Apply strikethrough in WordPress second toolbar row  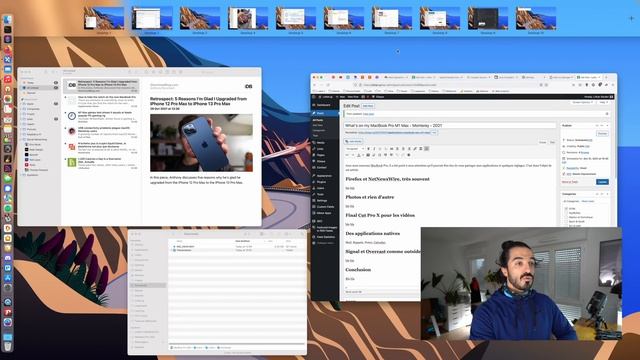(347, 155)
